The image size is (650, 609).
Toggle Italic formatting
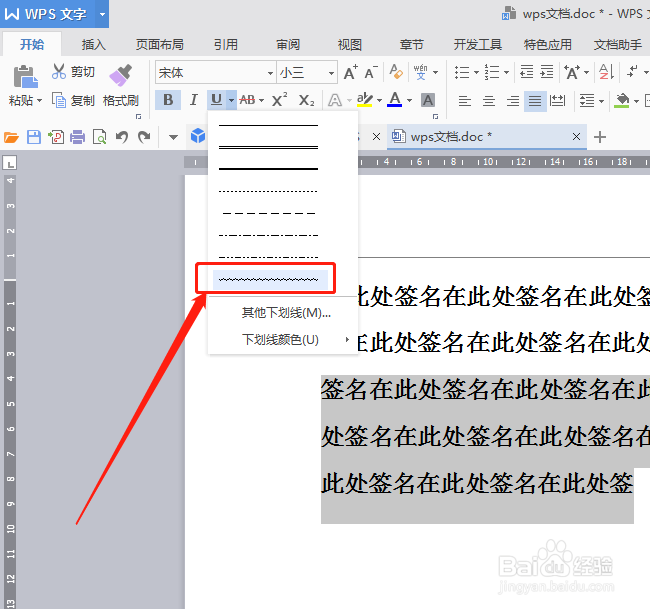click(x=193, y=100)
